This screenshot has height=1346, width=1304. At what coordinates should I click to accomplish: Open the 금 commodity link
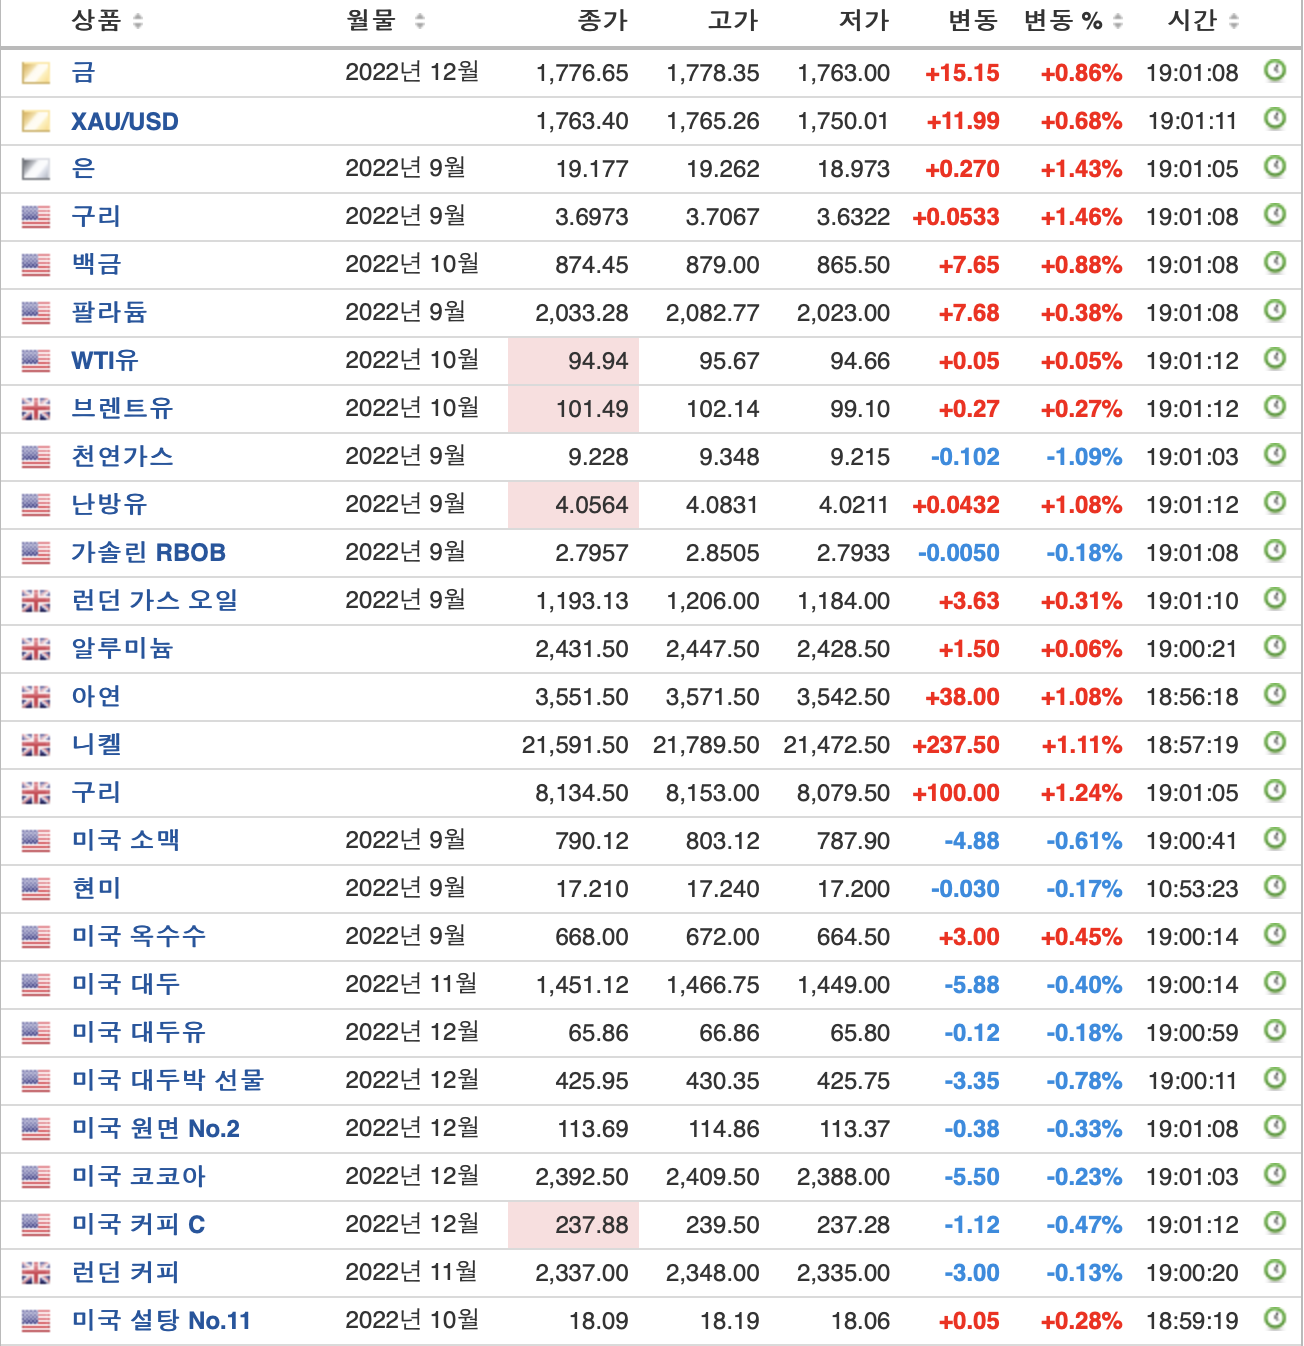[83, 72]
